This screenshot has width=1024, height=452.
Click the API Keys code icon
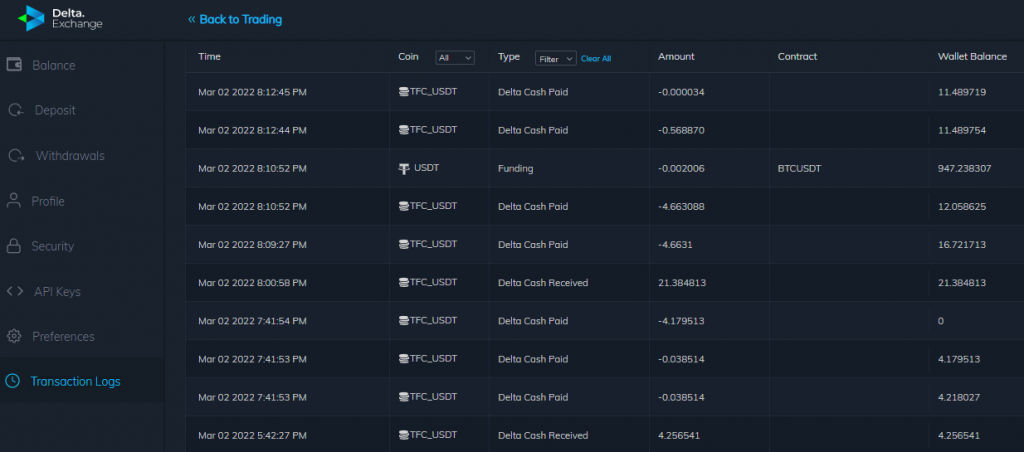click(x=14, y=291)
